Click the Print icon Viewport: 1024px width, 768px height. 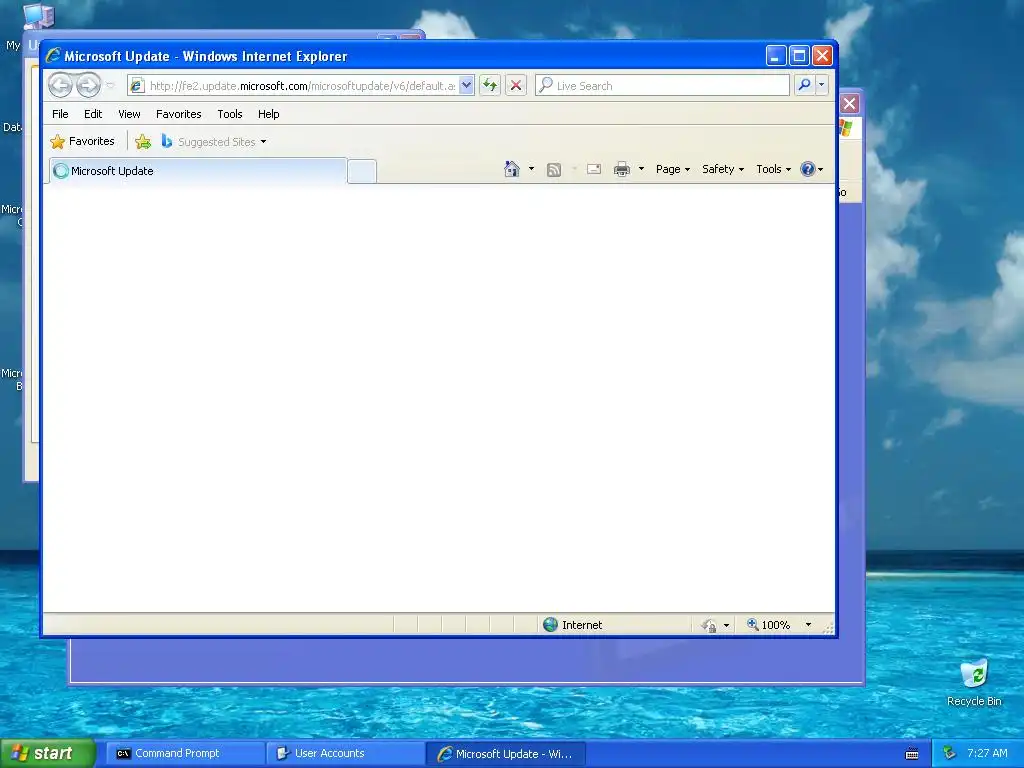point(622,170)
